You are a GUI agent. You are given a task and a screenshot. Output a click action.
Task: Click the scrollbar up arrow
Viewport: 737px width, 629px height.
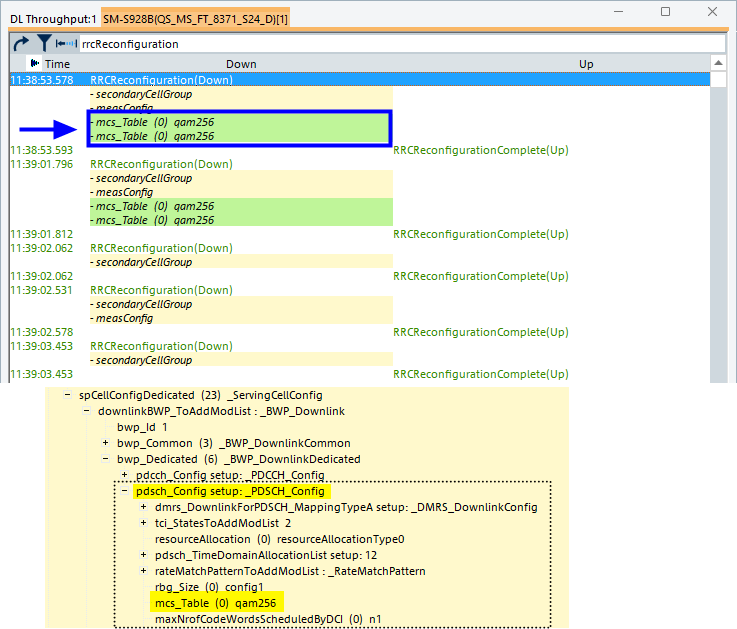[x=718, y=63]
